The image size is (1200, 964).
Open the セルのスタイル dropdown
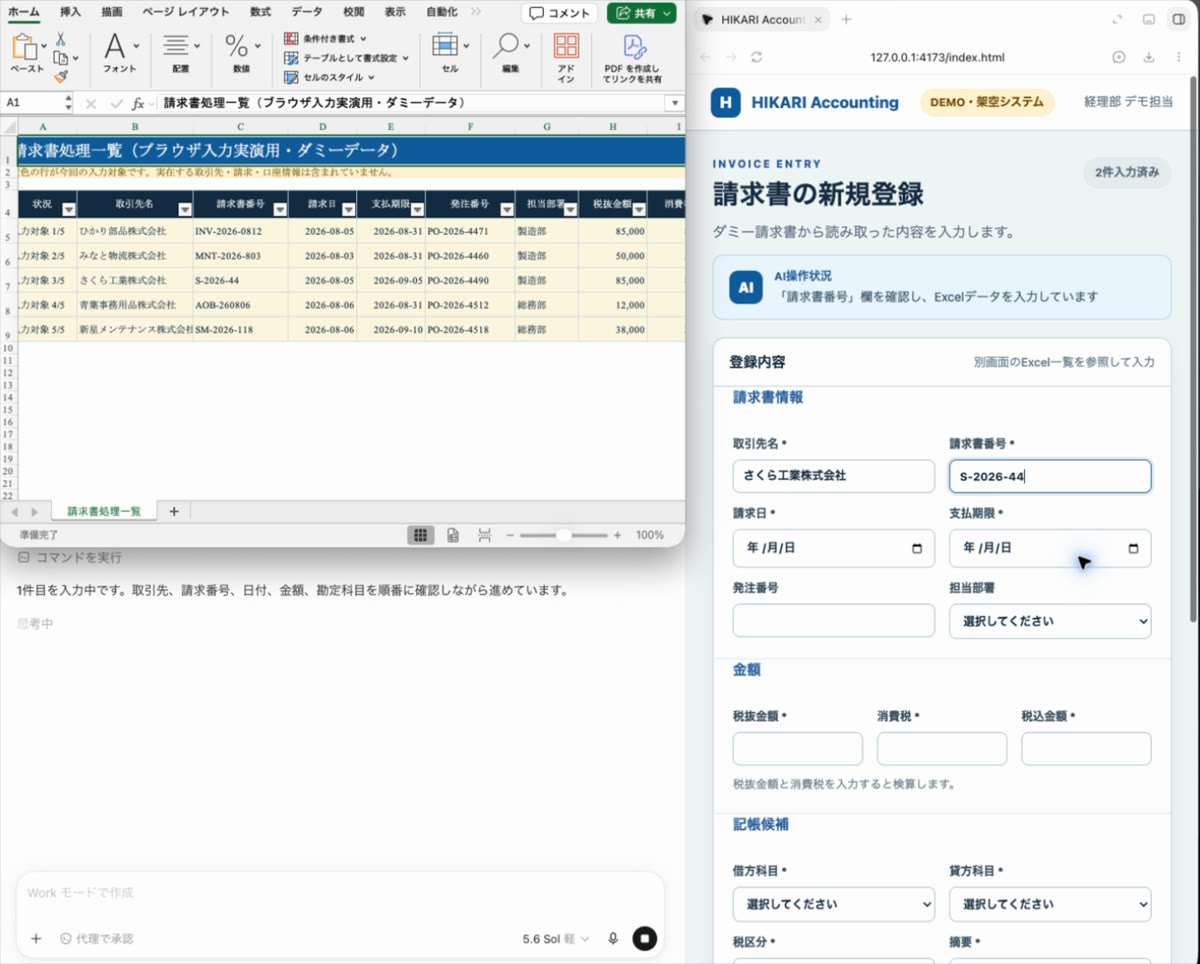coord(329,77)
